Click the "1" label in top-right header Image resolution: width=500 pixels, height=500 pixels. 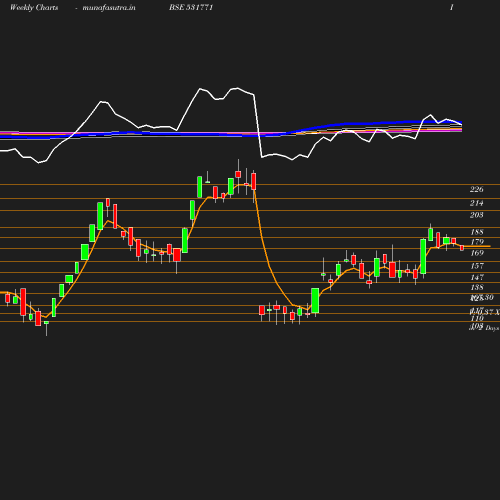(452, 7)
